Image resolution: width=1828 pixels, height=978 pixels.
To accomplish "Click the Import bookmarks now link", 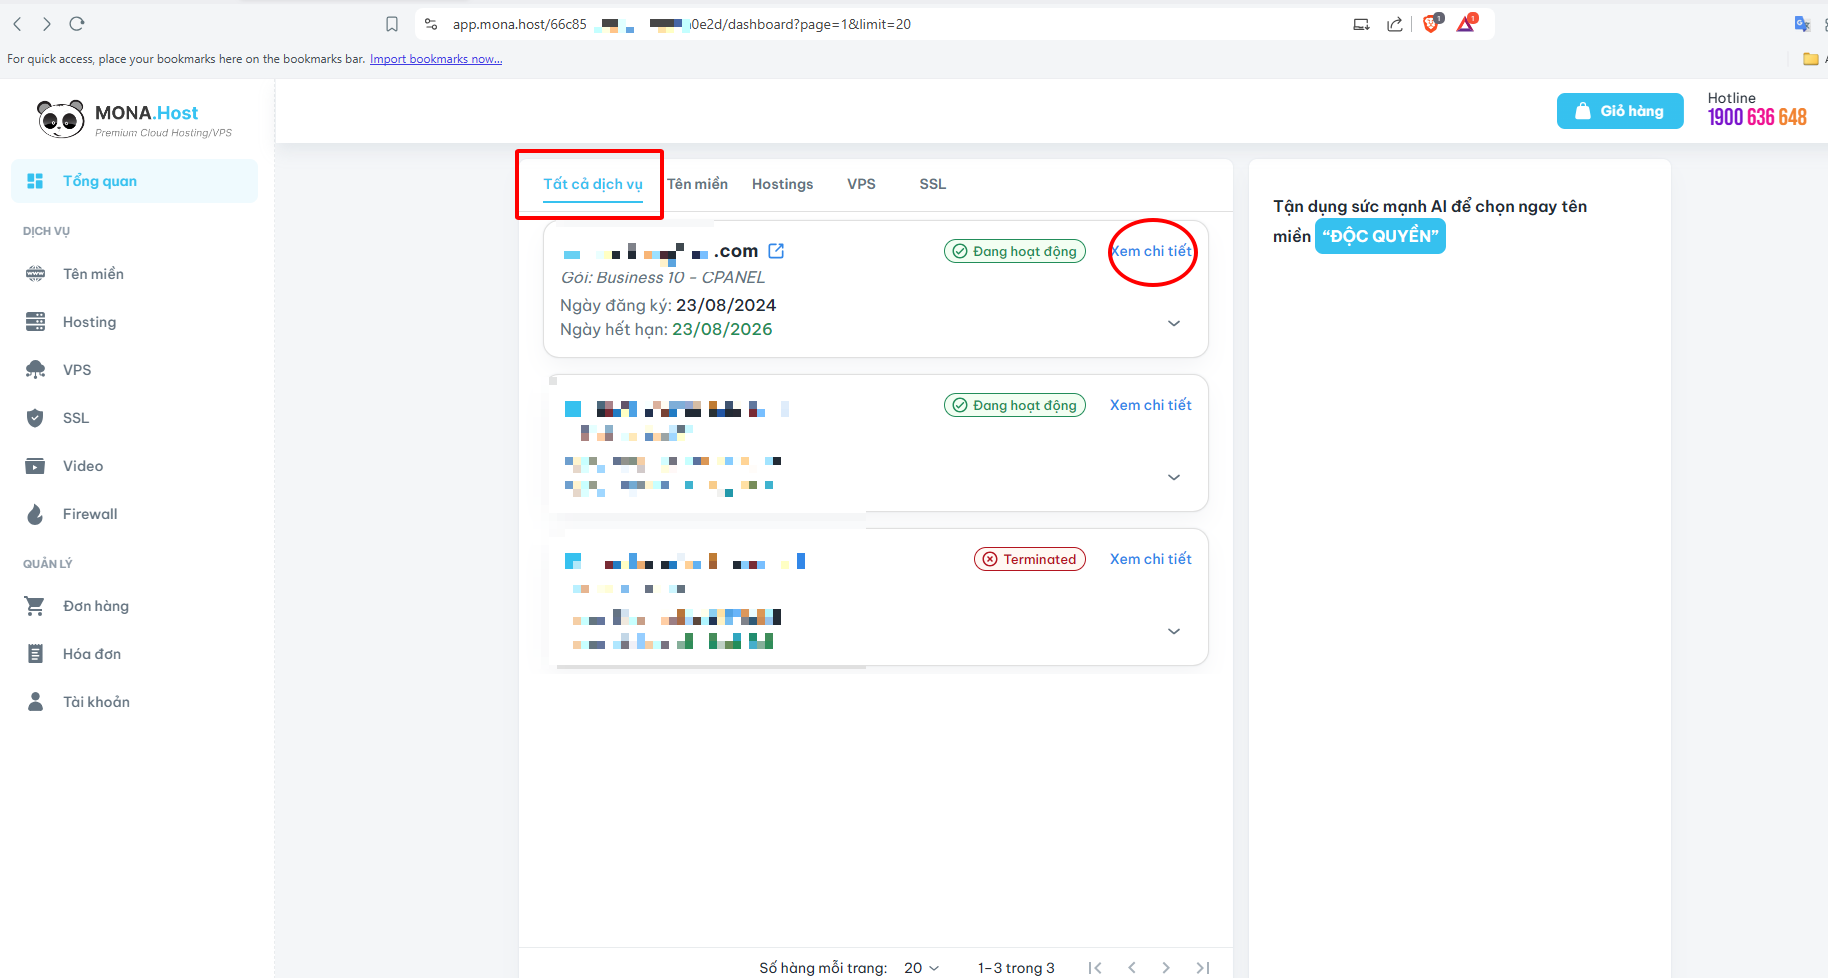I will (436, 59).
